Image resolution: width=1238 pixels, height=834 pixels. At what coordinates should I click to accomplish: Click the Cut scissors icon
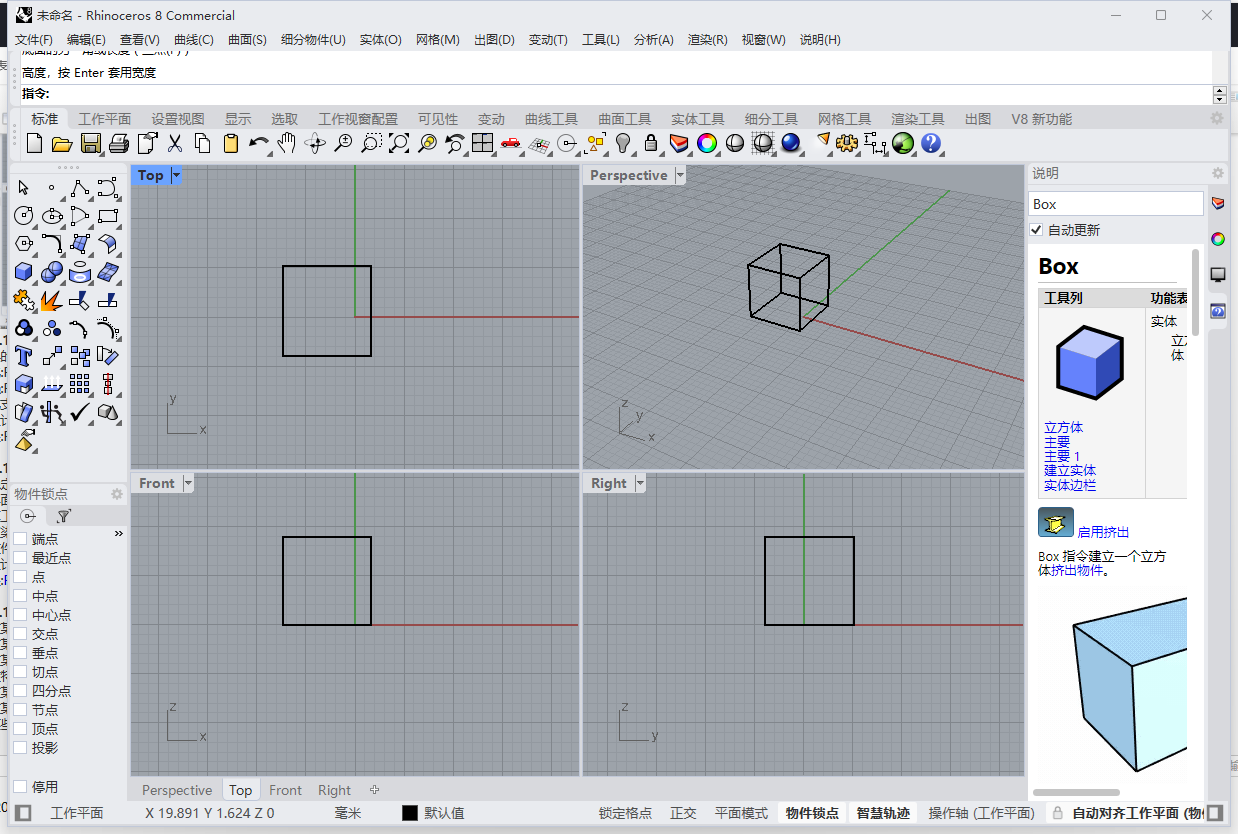(175, 143)
